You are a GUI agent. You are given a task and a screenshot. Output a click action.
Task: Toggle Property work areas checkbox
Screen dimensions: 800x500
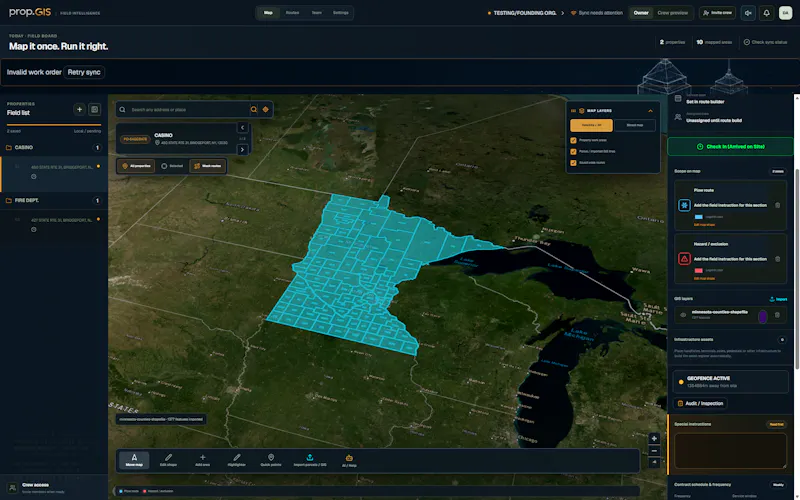pos(573,140)
